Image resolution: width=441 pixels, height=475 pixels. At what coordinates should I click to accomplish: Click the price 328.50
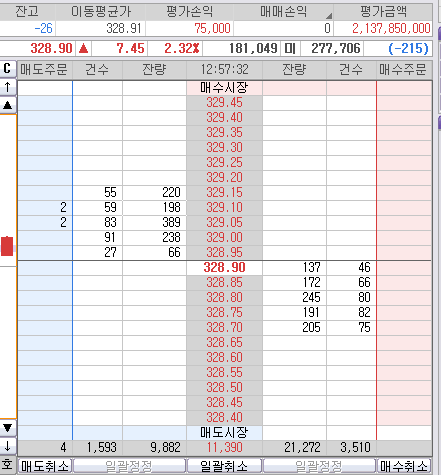224,388
